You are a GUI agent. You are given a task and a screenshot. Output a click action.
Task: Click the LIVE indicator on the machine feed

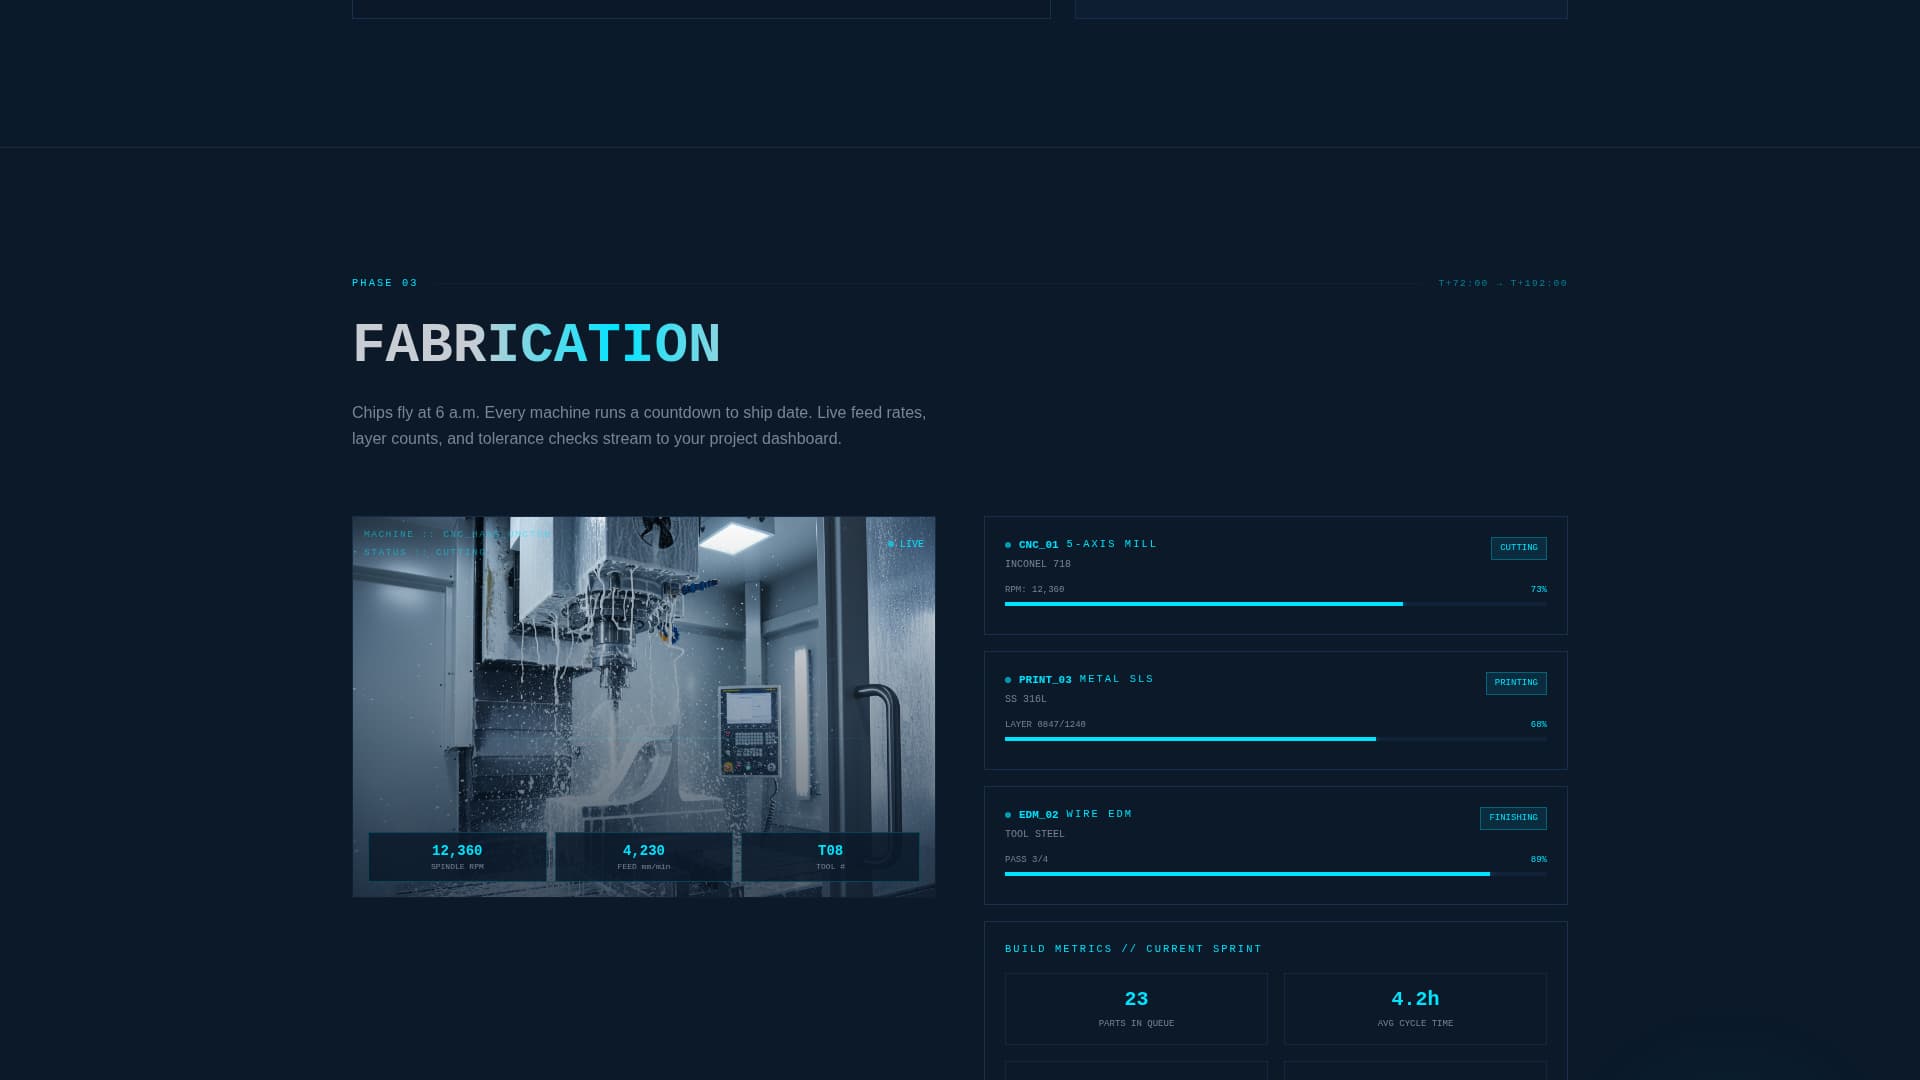pos(906,543)
